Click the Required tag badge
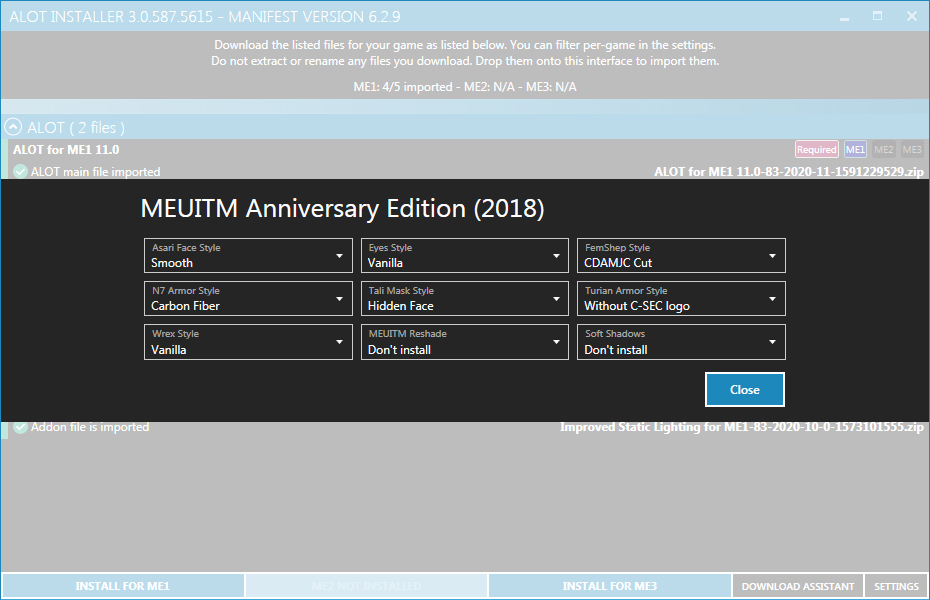Viewport: 930px width, 600px height. pyautogui.click(x=817, y=149)
